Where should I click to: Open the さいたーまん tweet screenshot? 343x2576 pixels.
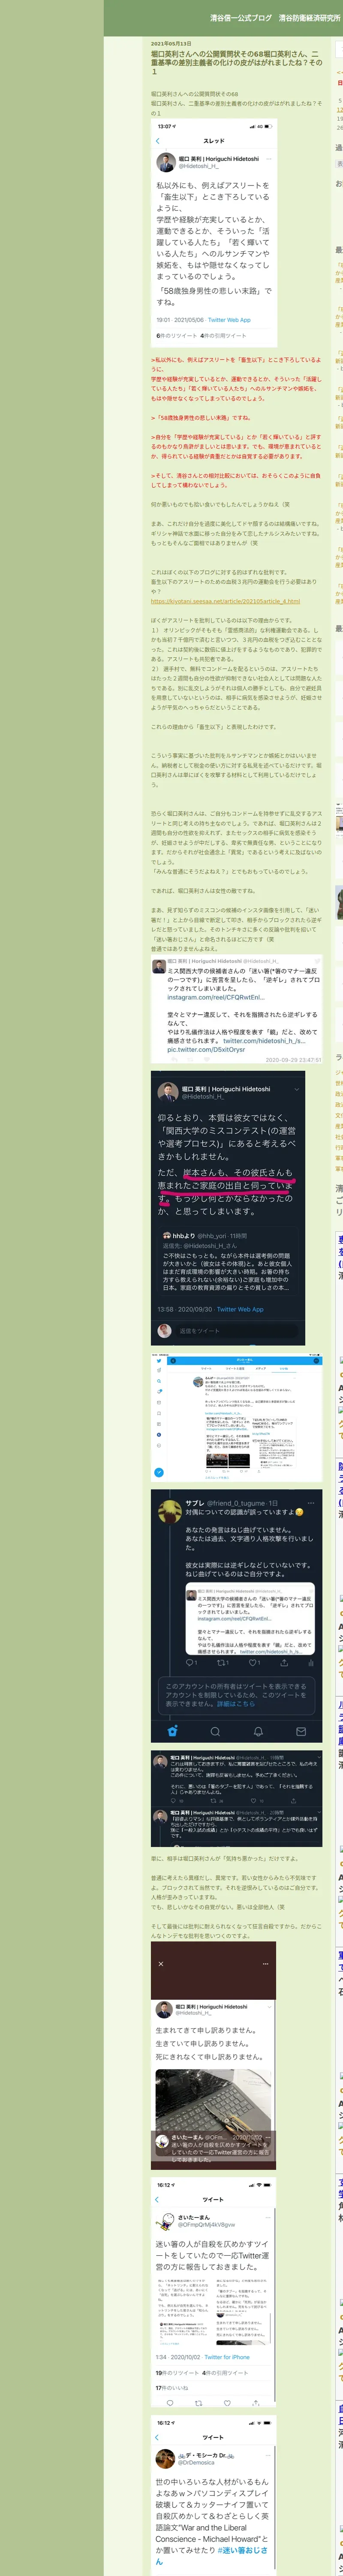[x=214, y=2292]
